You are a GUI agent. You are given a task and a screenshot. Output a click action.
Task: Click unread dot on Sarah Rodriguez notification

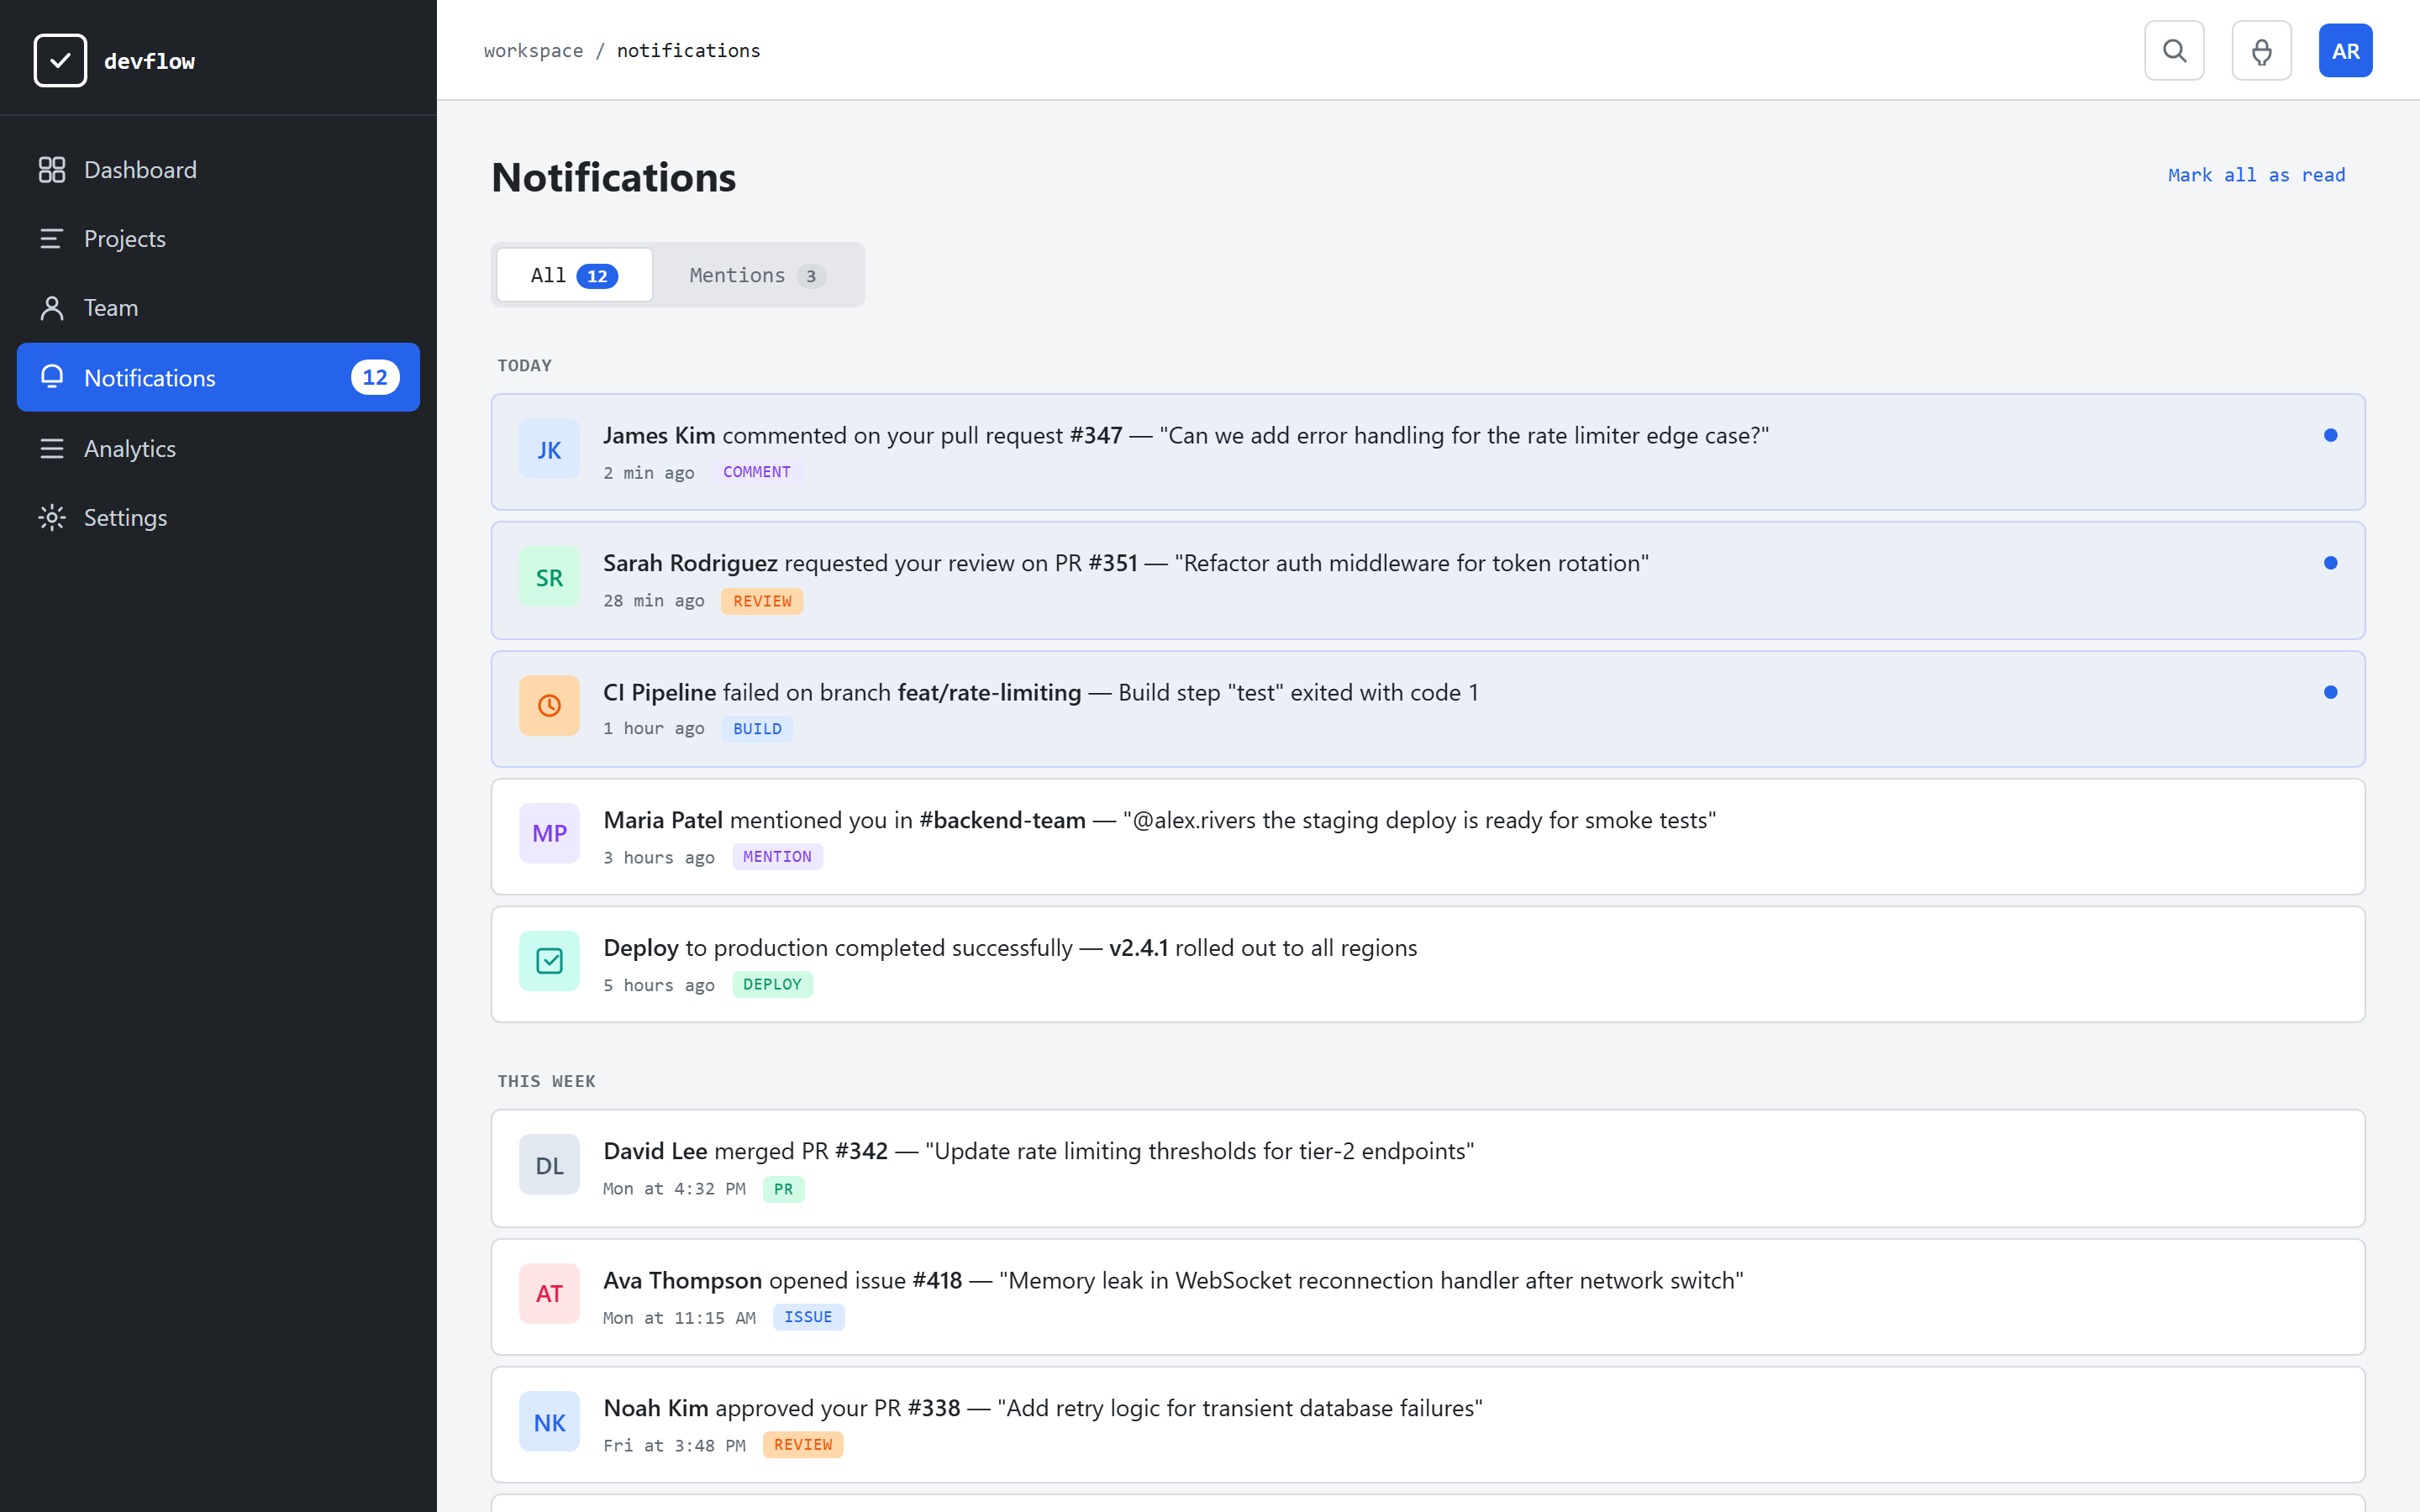[x=2330, y=563]
